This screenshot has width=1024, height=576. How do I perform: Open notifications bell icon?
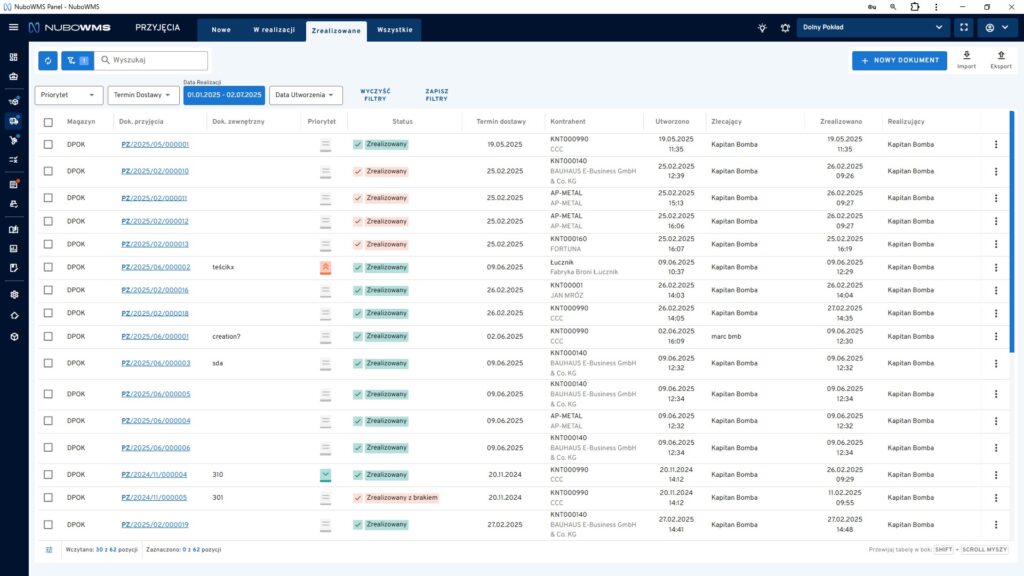[x=785, y=28]
